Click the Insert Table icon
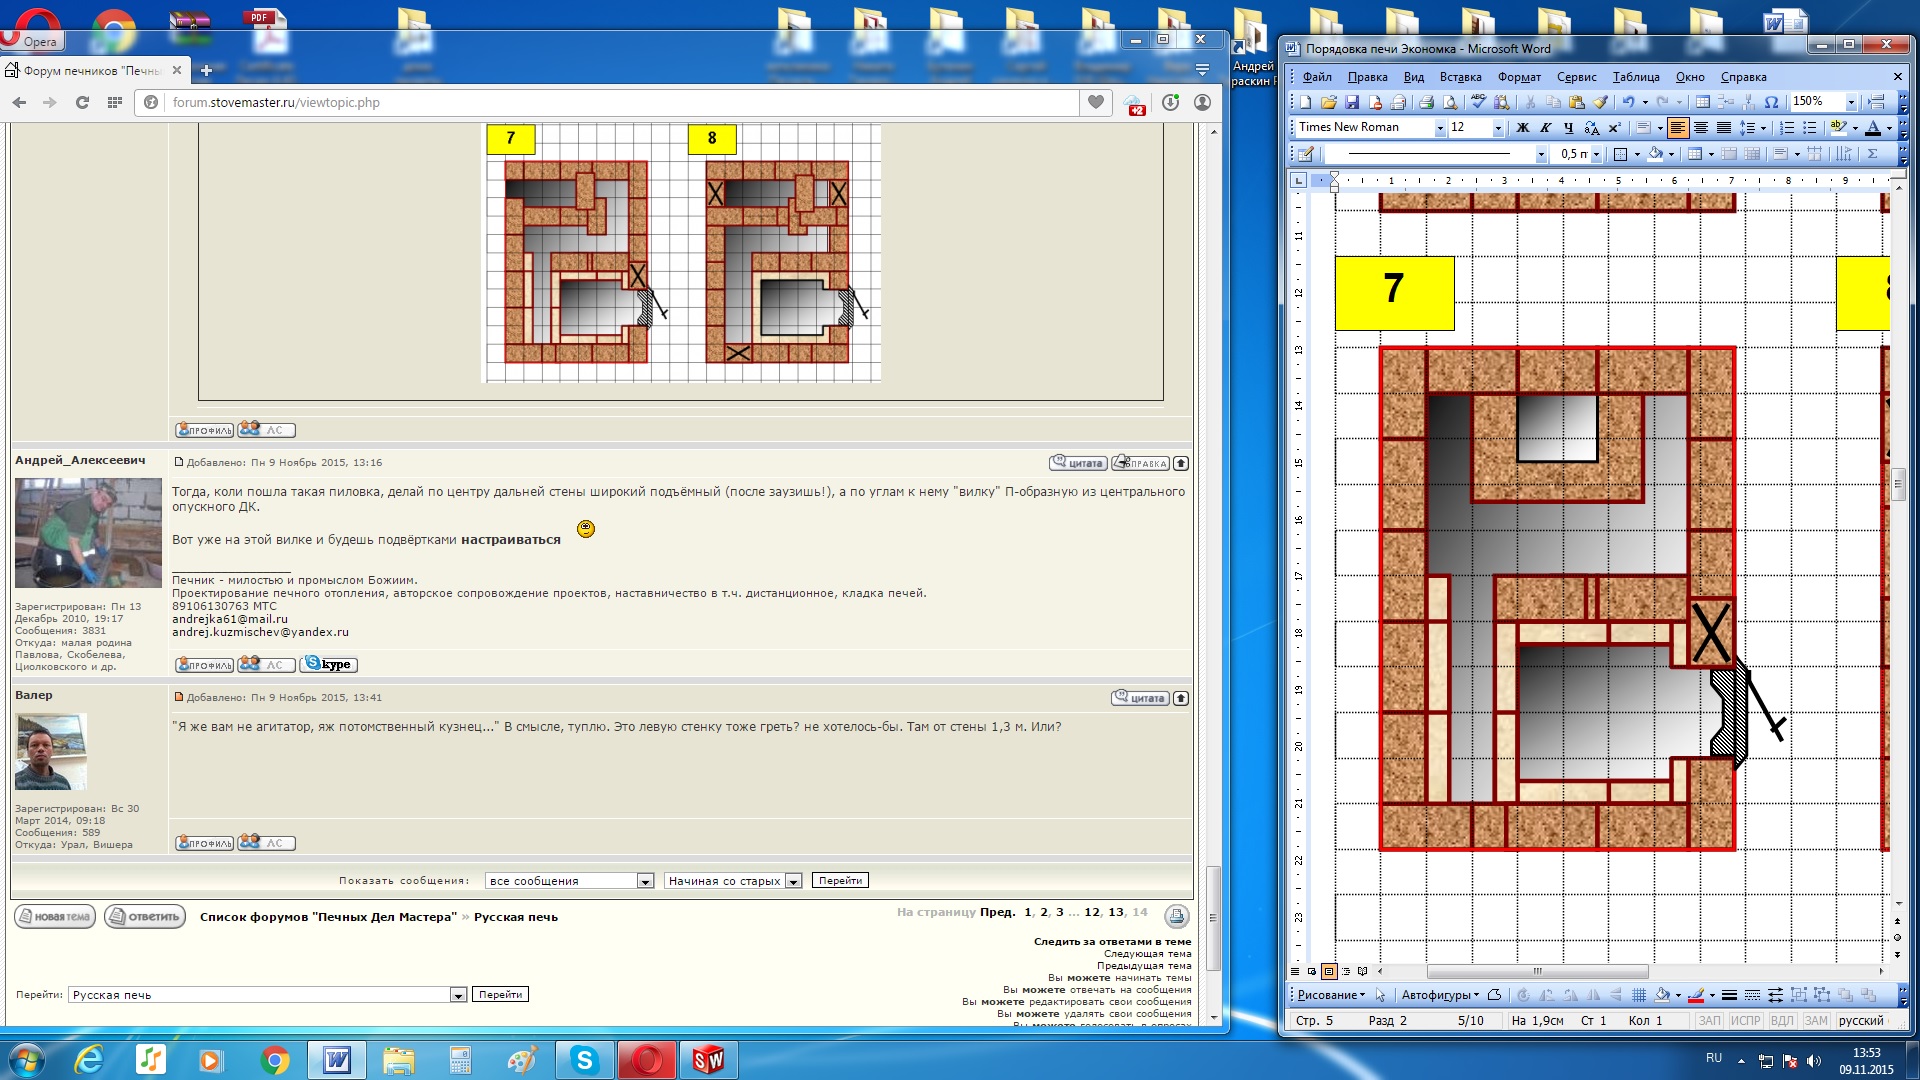 (x=1703, y=102)
